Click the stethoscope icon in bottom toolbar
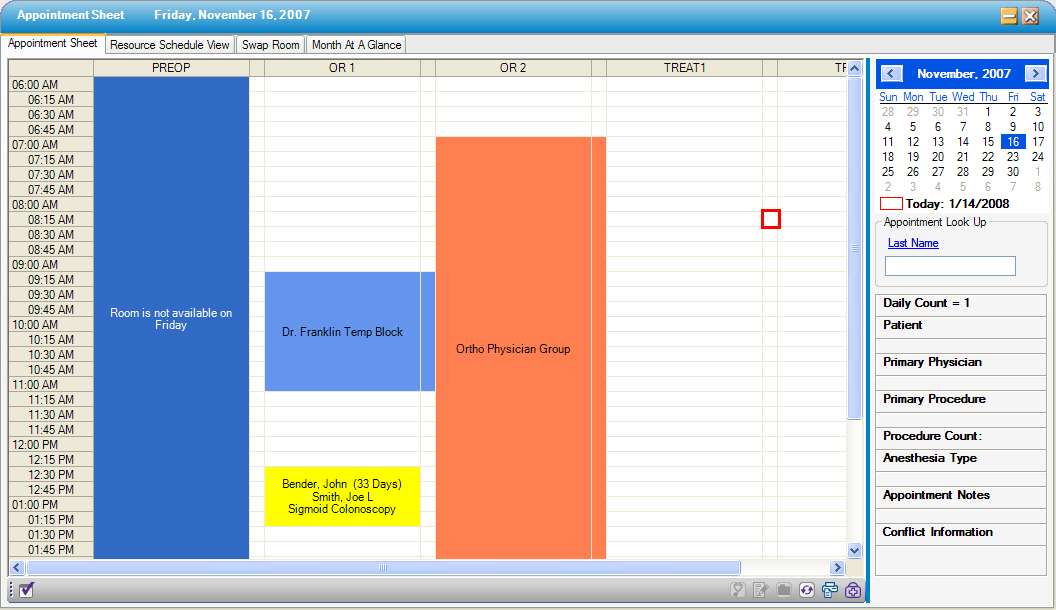Viewport: 1056px width, 610px height. 738,590
